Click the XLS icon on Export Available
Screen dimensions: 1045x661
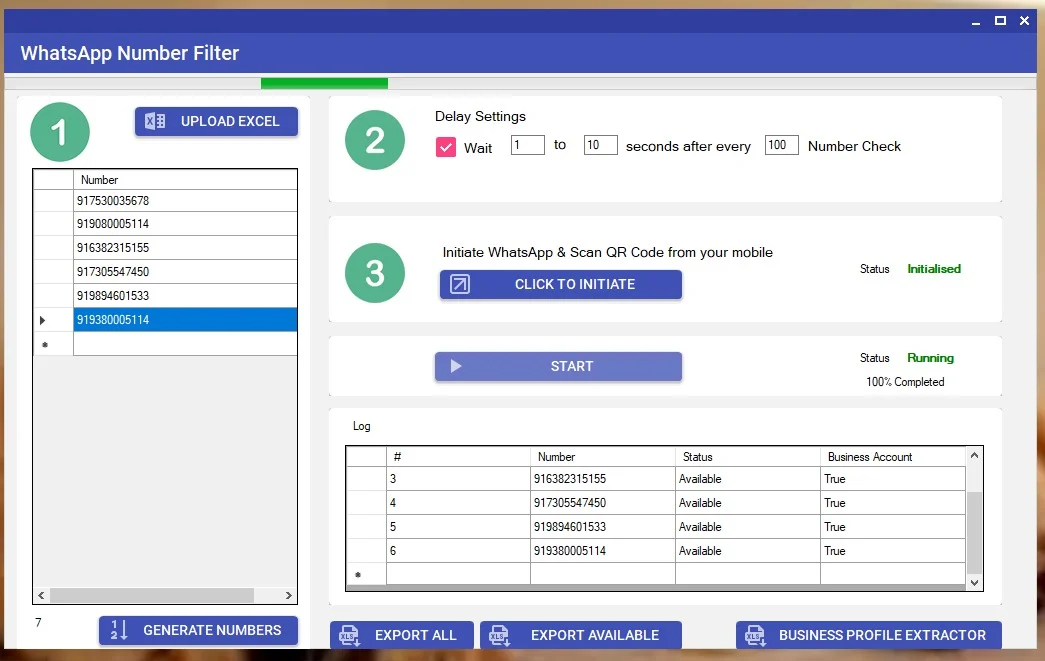pos(499,635)
